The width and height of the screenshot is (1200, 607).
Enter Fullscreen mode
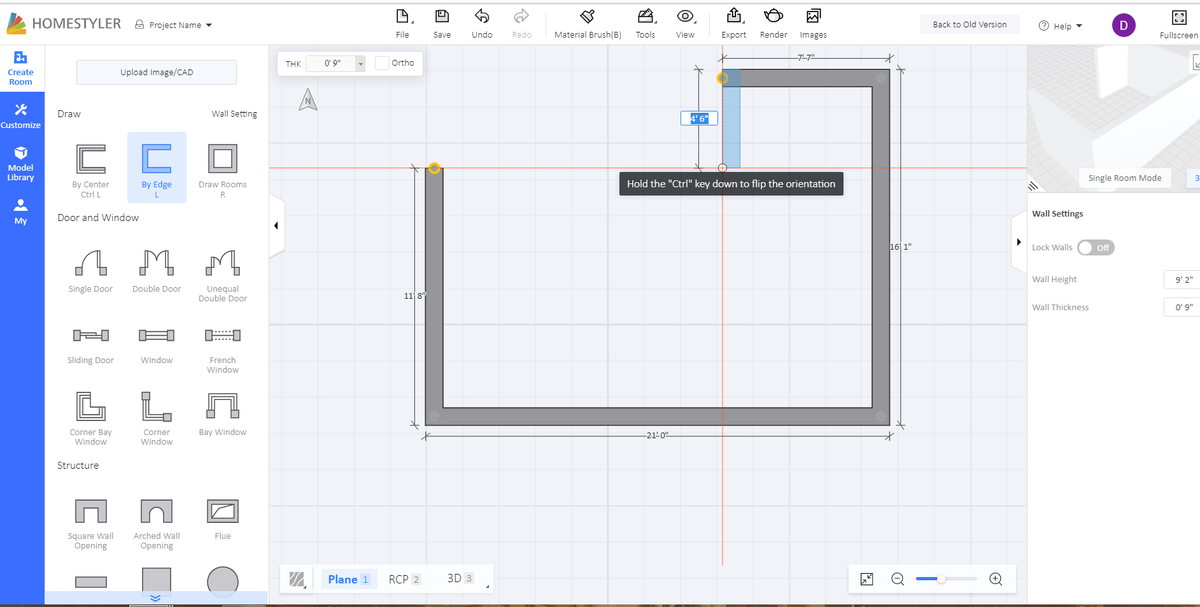coord(1178,24)
